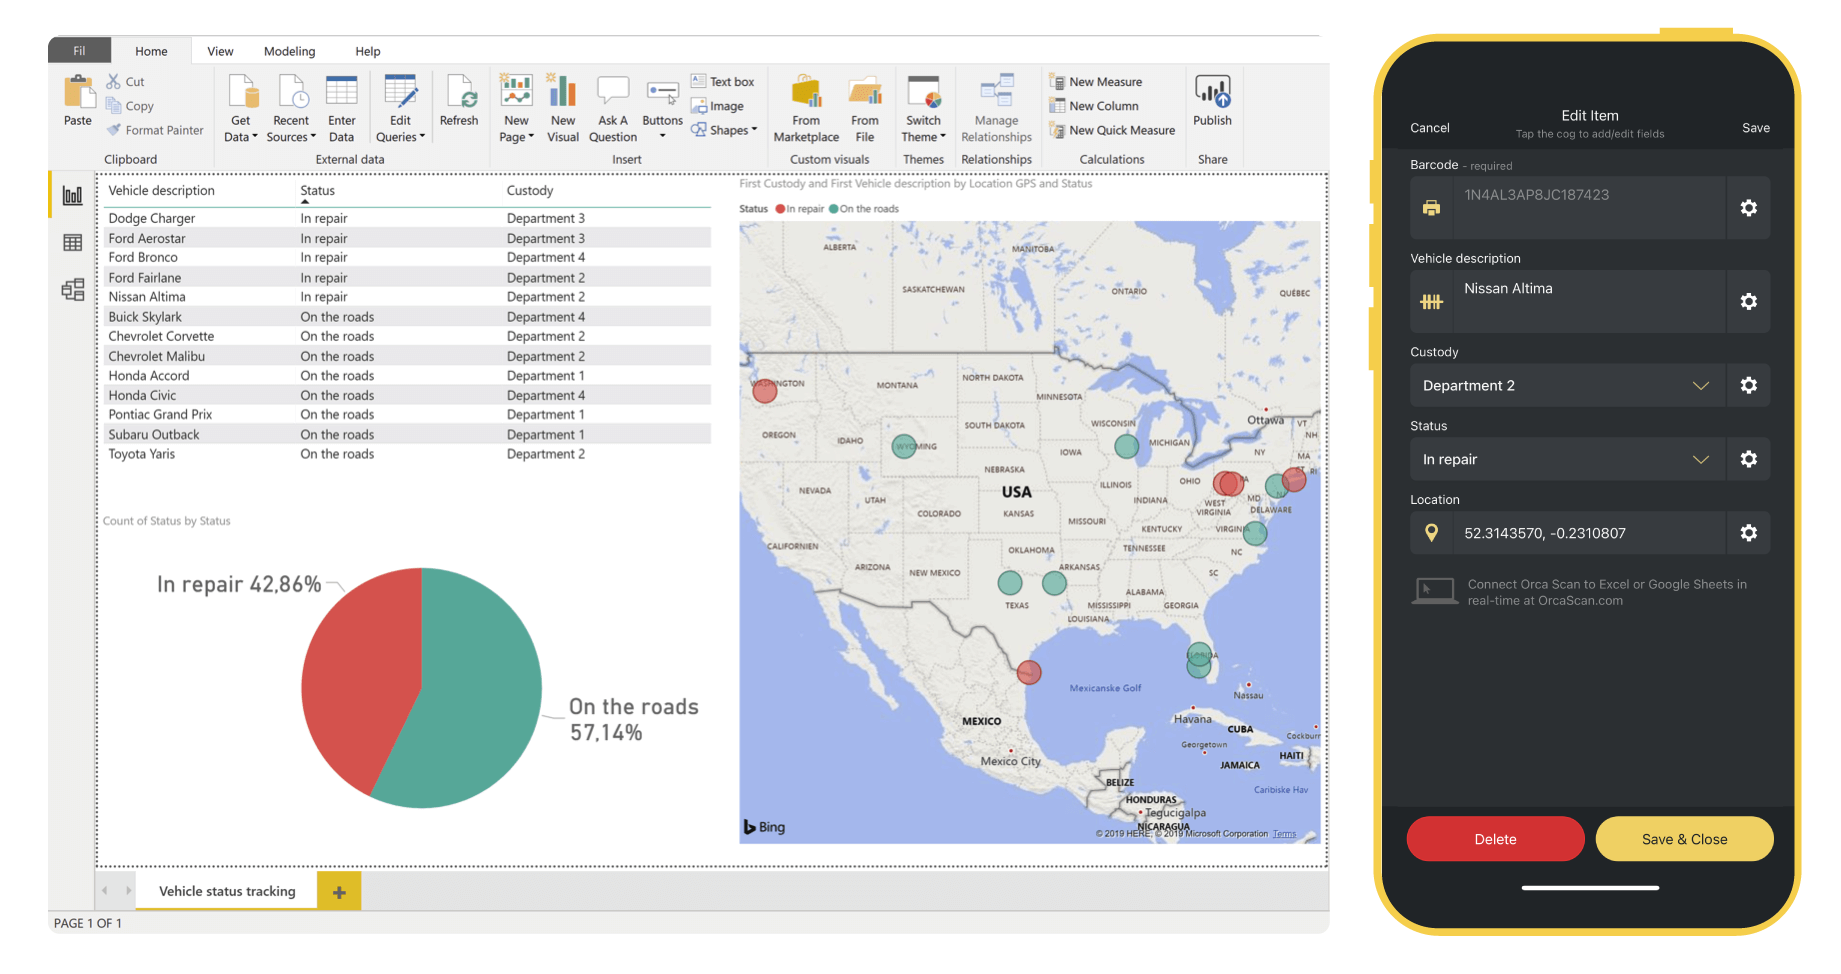Open the Modeling ribbon tab
This screenshot has width=1841, height=974.
point(289,51)
